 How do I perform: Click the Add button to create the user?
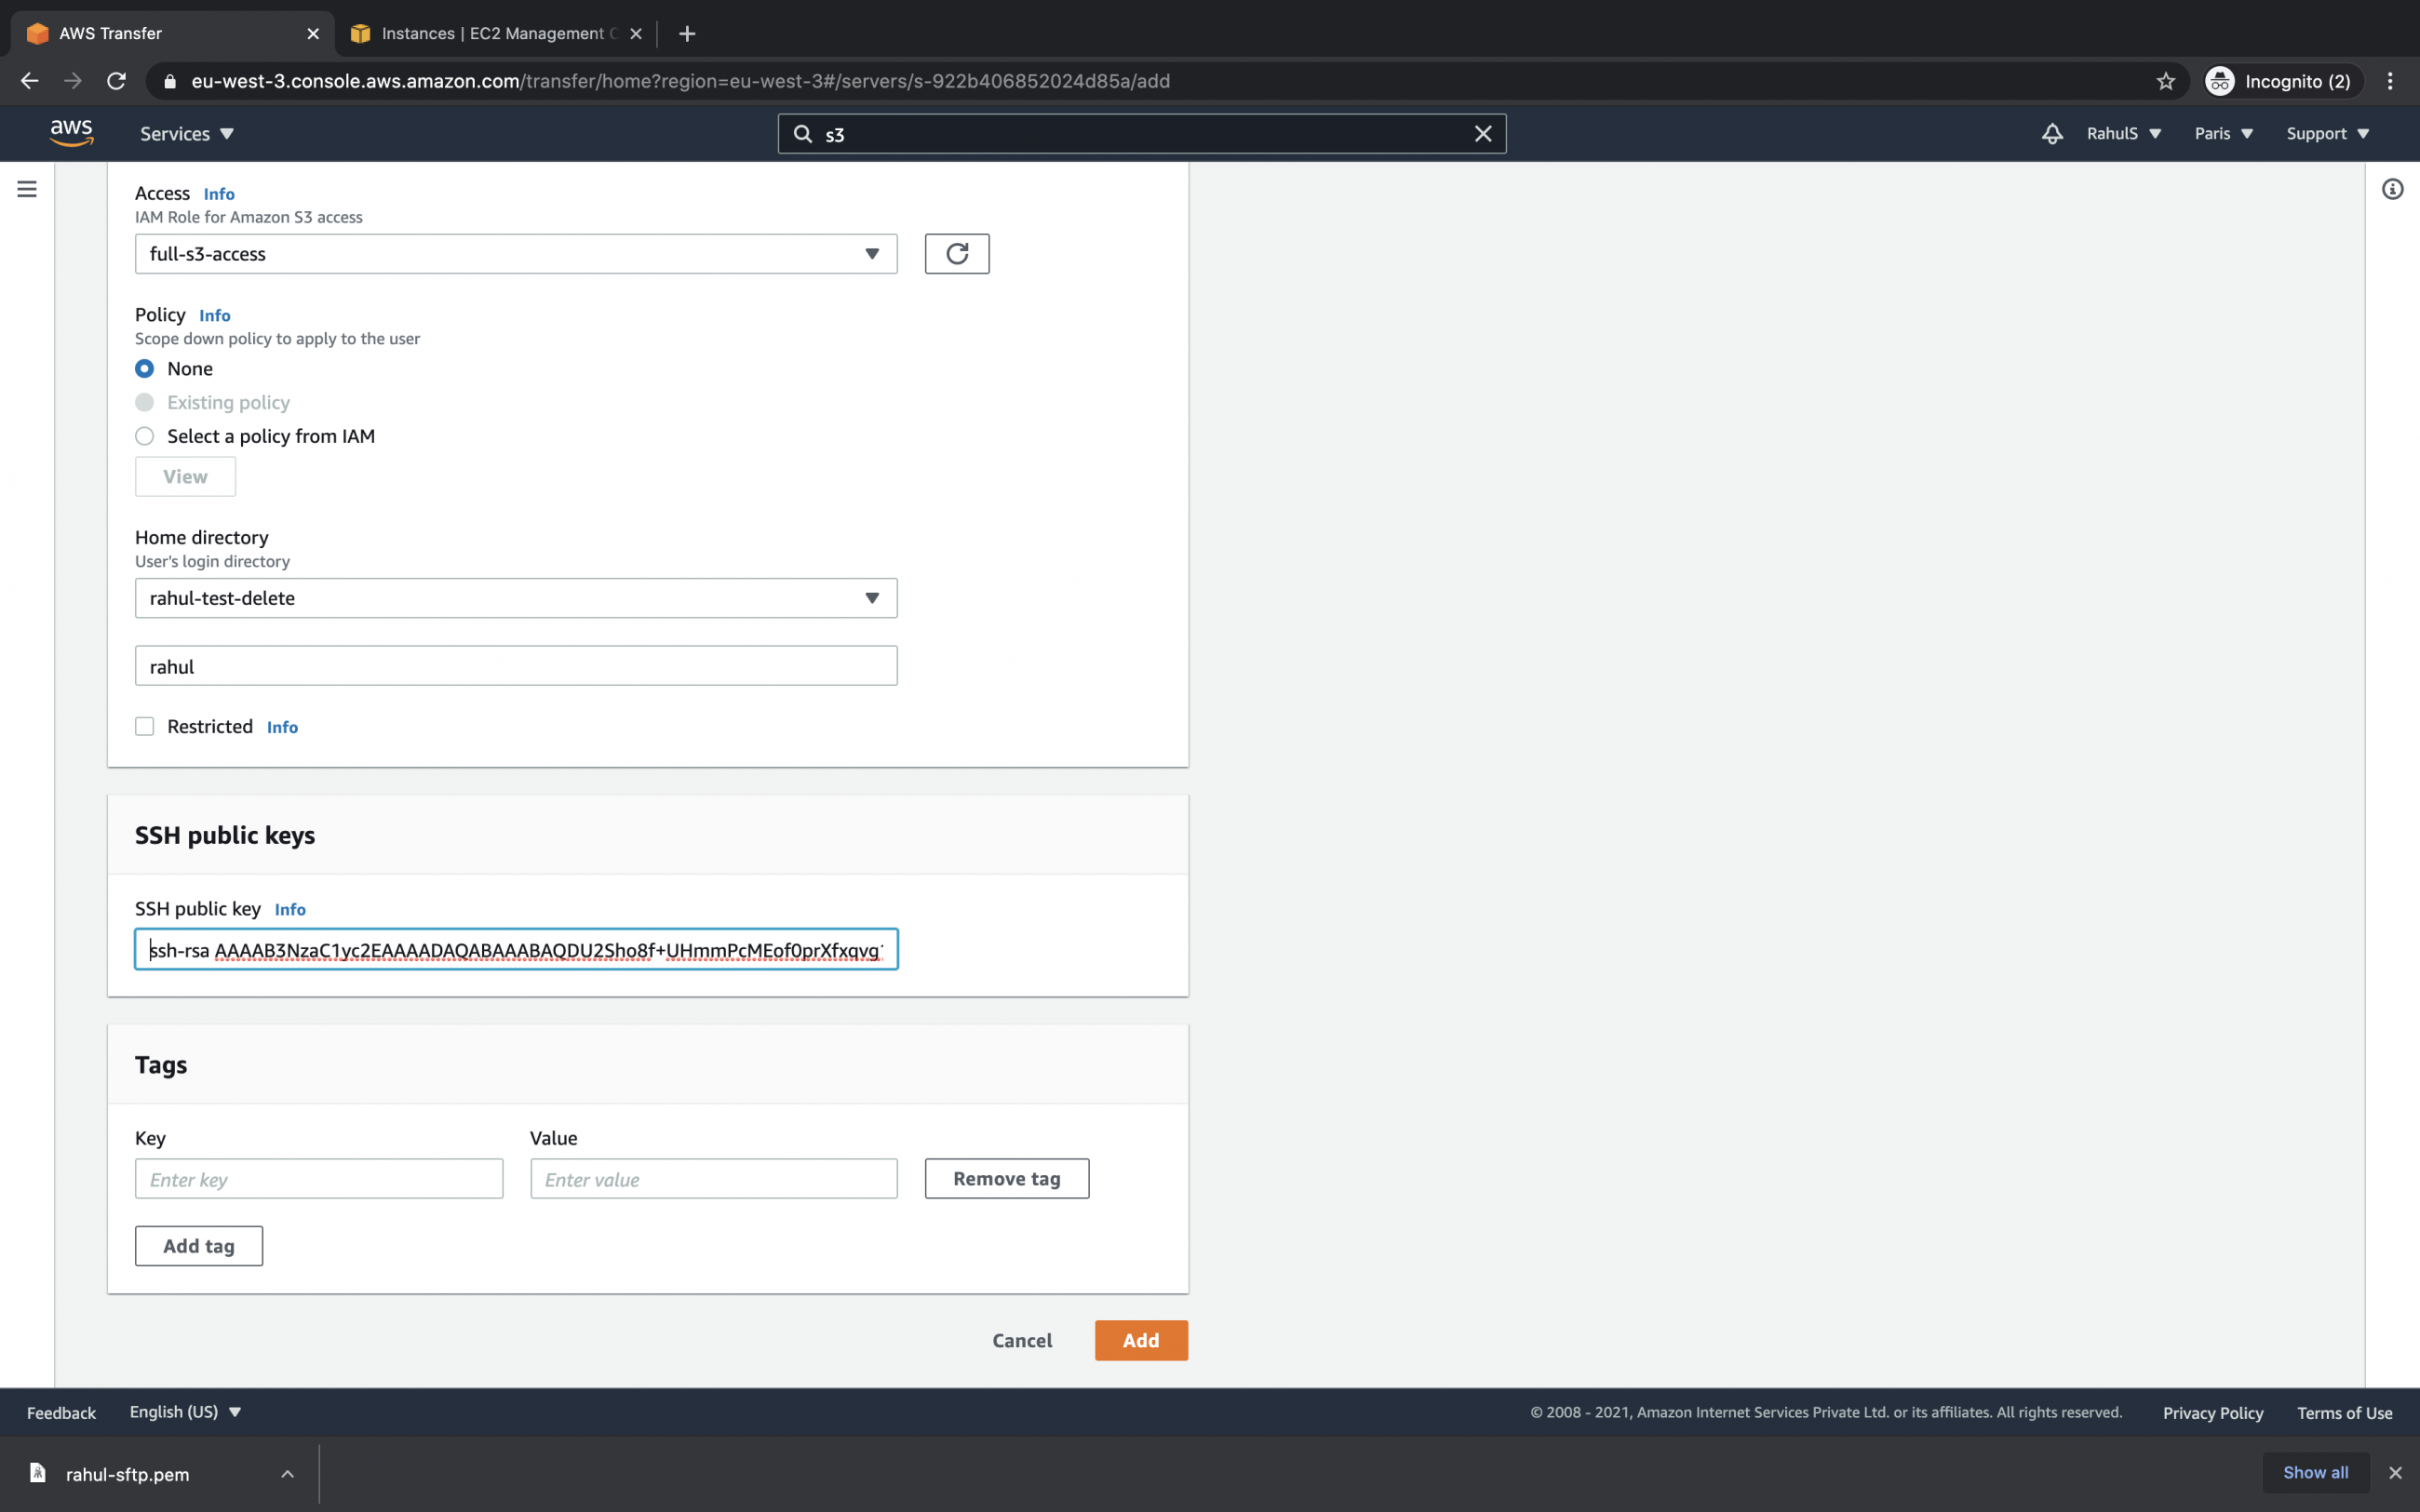(x=1140, y=1340)
